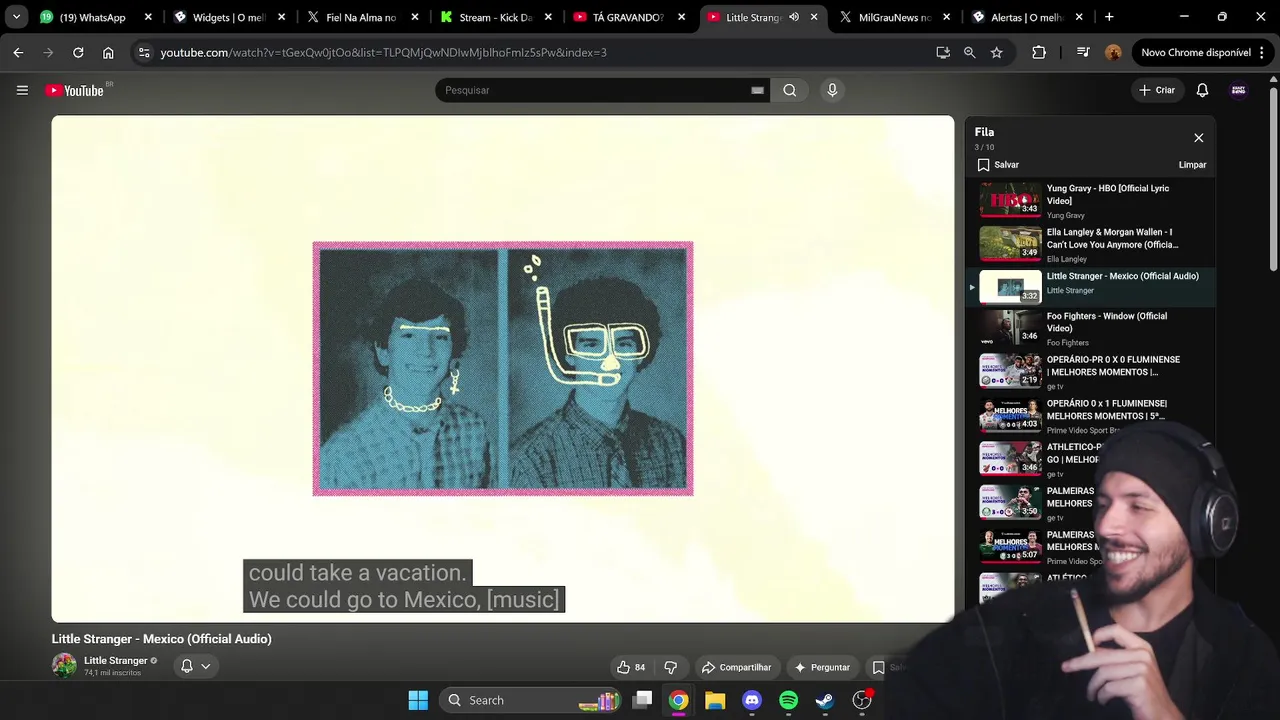Viewport: 1280px width, 720px height.
Task: Play Foo Fighters - Window queue item
Action: click(1090, 328)
